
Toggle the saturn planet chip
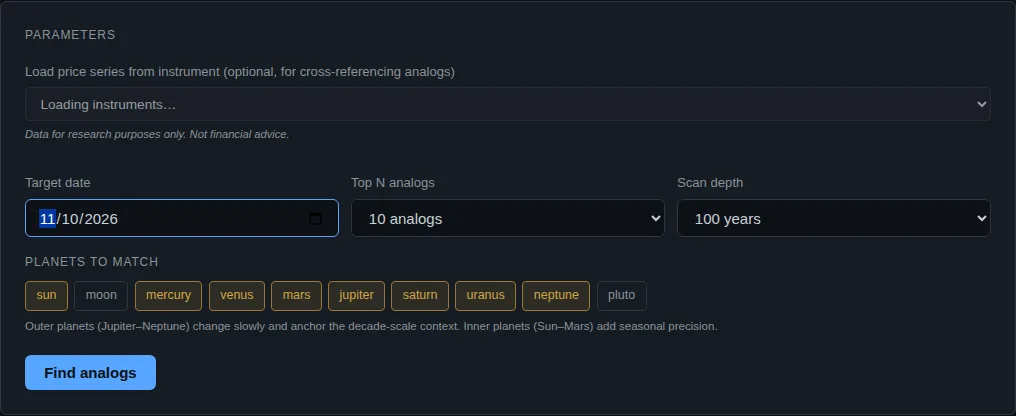tap(420, 295)
